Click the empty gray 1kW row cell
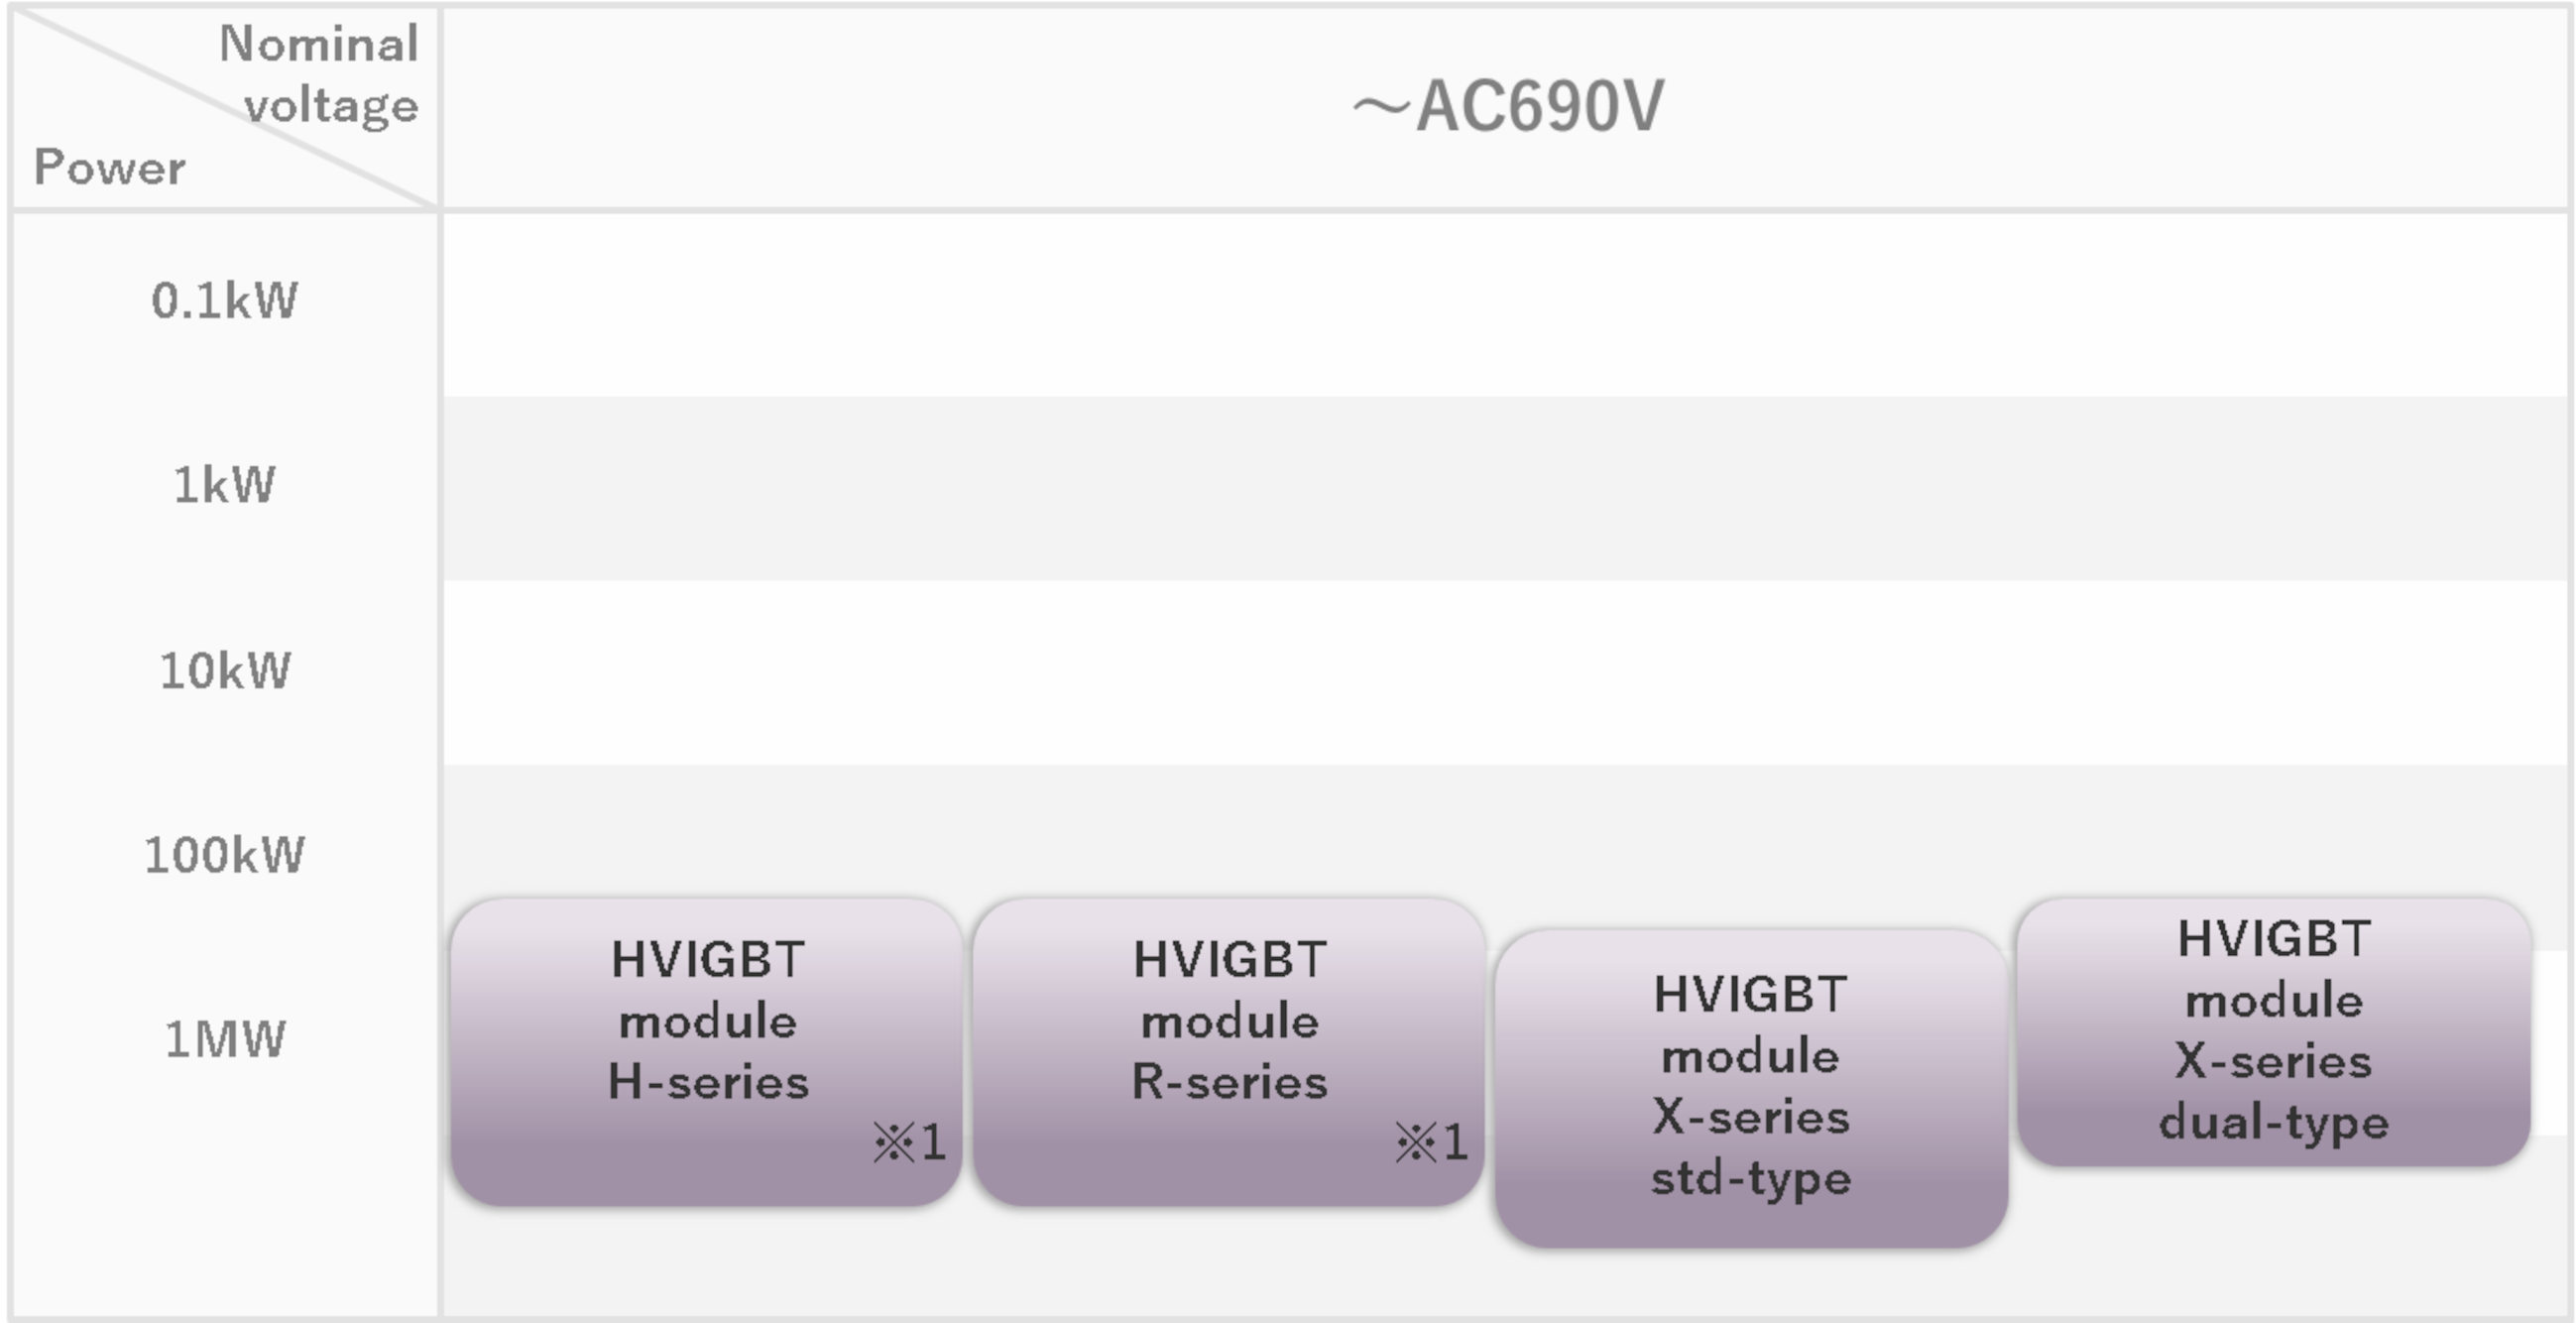The height and width of the screenshot is (1323, 2576). pyautogui.click(x=1506, y=488)
